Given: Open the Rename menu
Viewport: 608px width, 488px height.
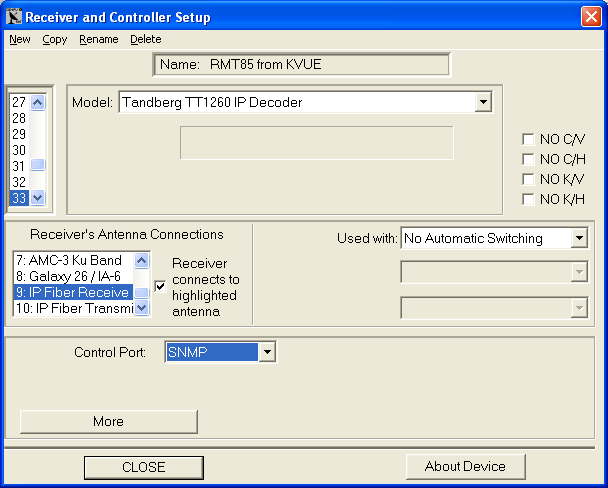Looking at the screenshot, I should click(x=98, y=40).
